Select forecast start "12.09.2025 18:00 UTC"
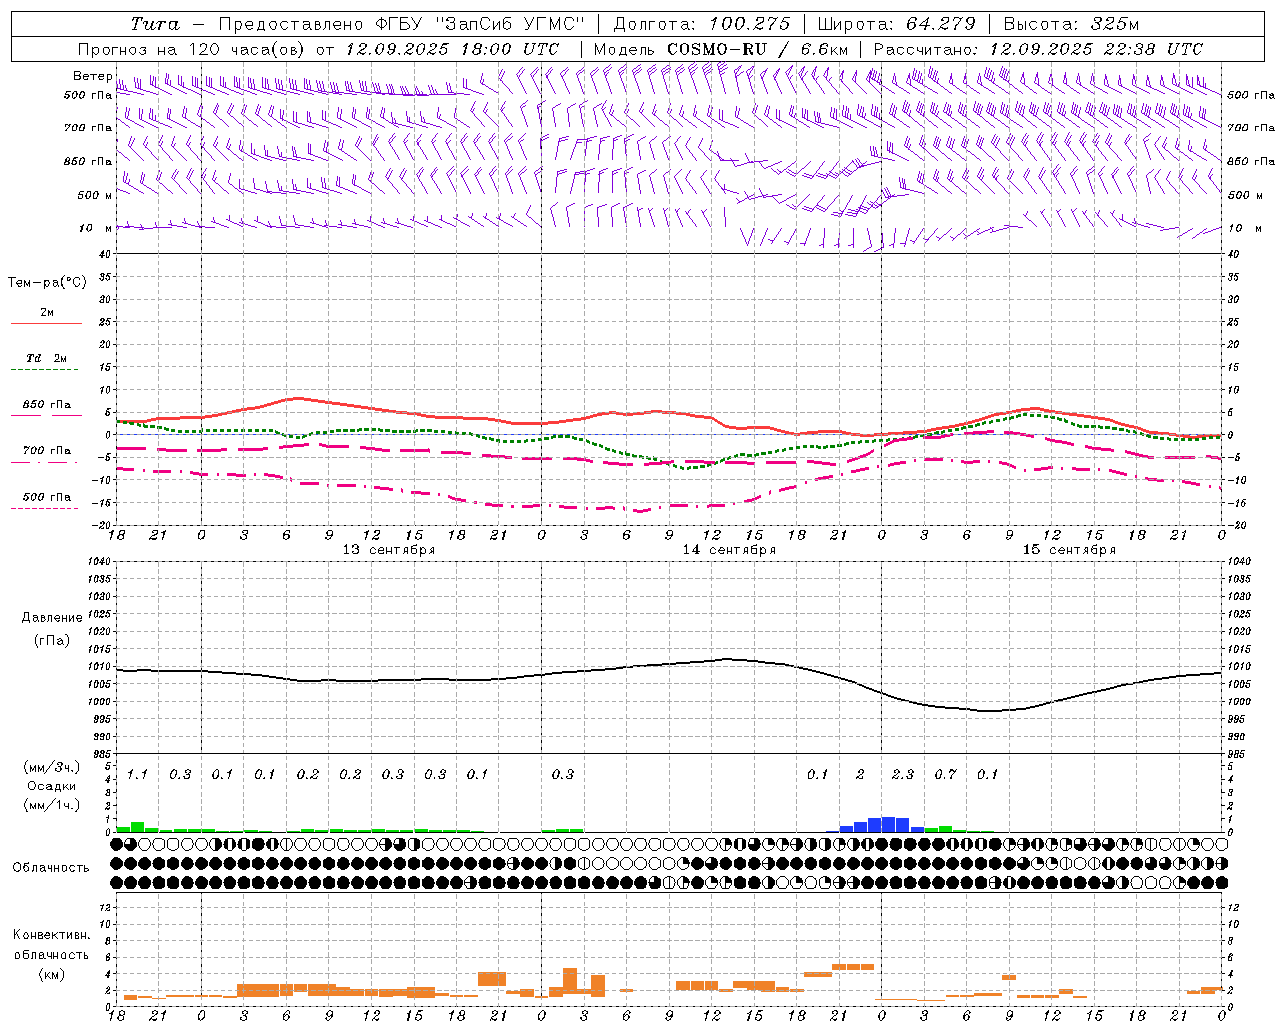Screen dimensions: 1280x1024 tap(454, 49)
